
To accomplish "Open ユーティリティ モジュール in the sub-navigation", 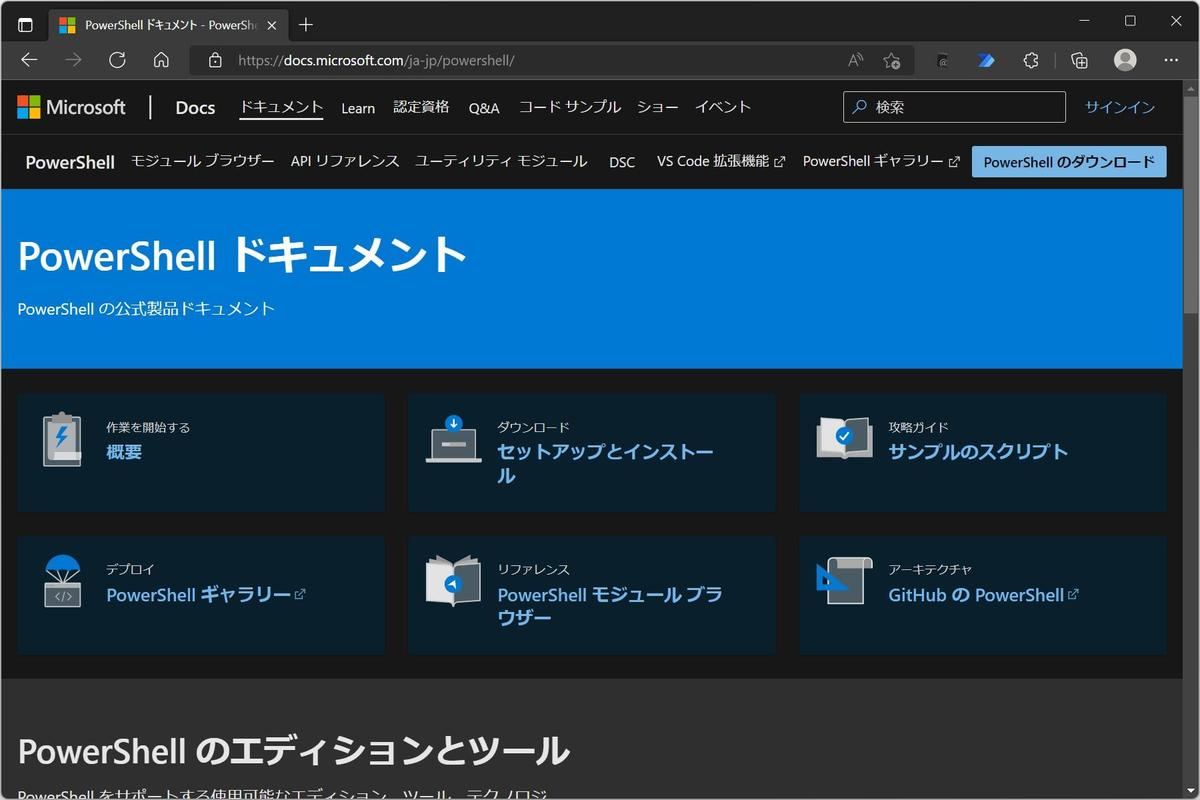I will [501, 161].
